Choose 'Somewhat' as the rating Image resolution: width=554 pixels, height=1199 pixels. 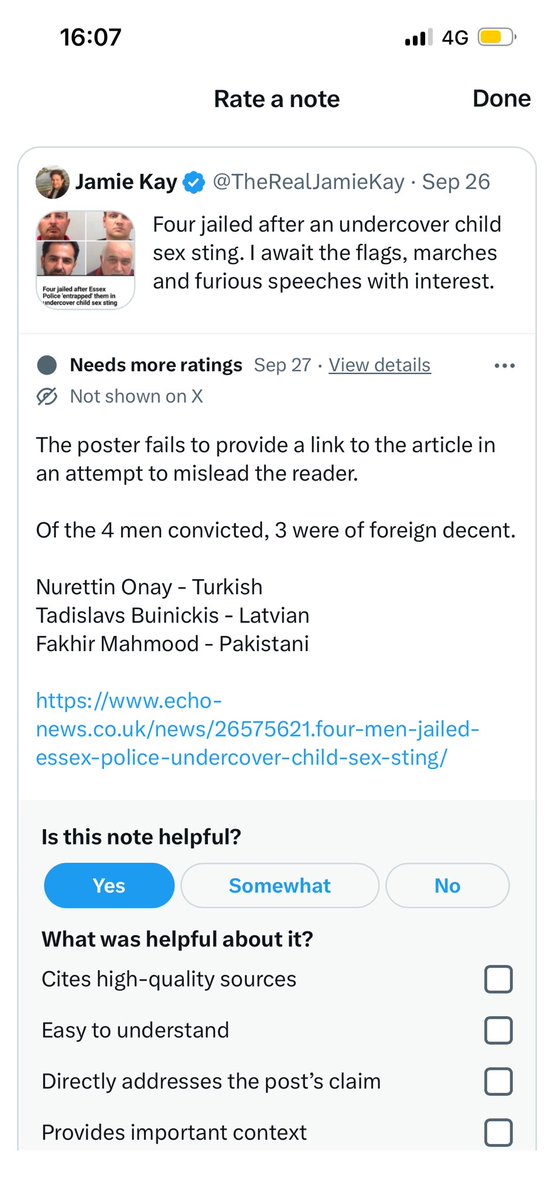coord(280,885)
